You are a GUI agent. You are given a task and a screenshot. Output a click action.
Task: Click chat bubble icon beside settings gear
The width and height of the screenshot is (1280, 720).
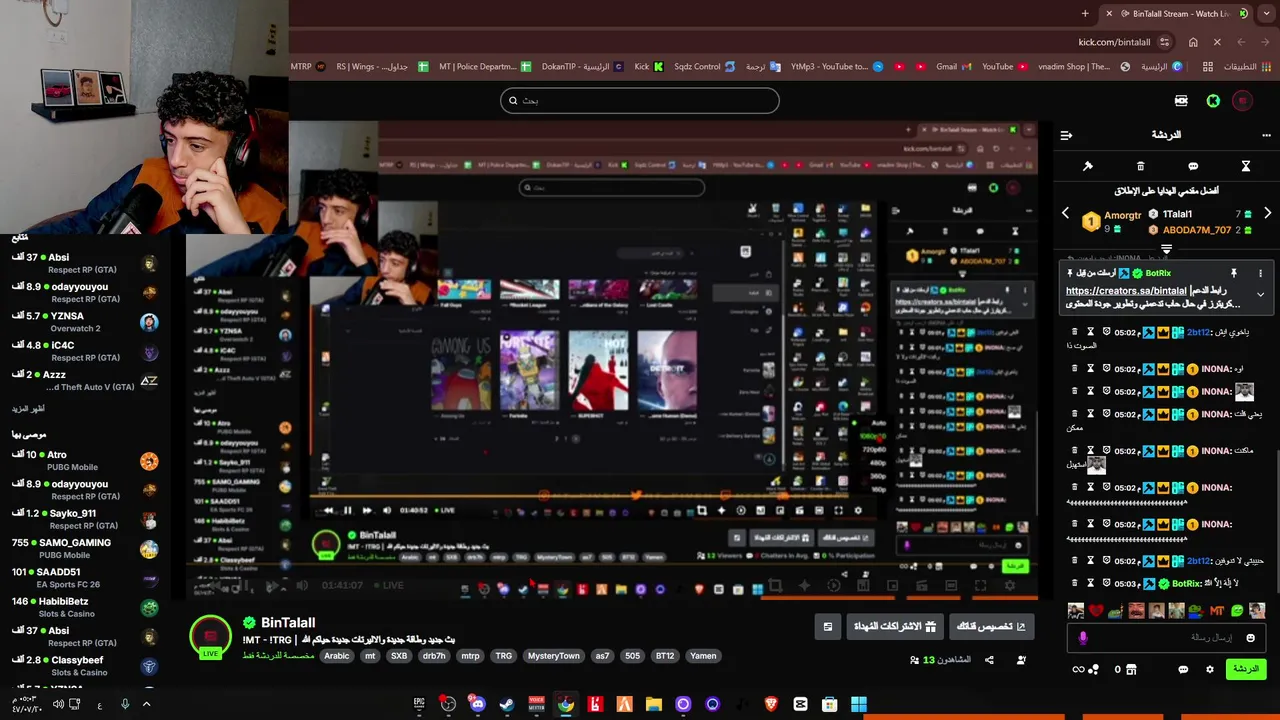[1183, 669]
